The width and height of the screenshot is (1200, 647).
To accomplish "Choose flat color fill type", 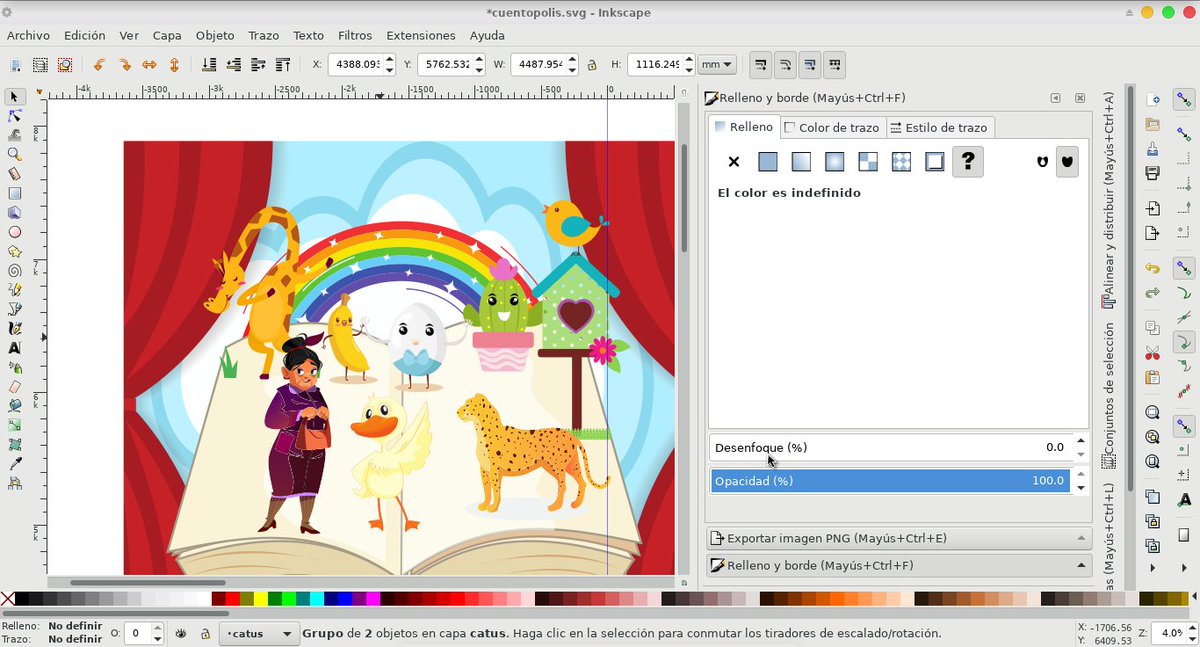I will [768, 161].
